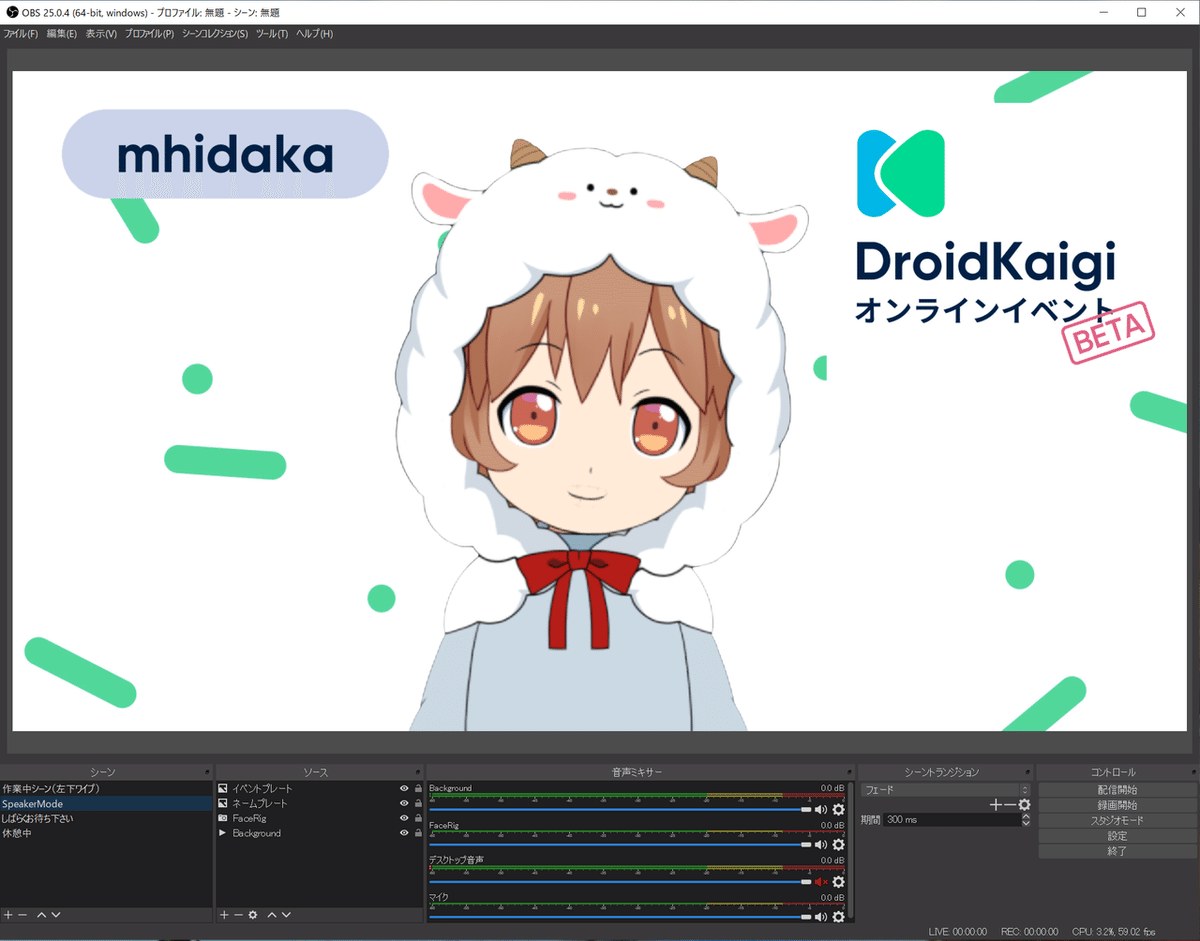Pop out the シーントランジション dock panel
Screen dimensions: 1200x941
coord(1027,772)
